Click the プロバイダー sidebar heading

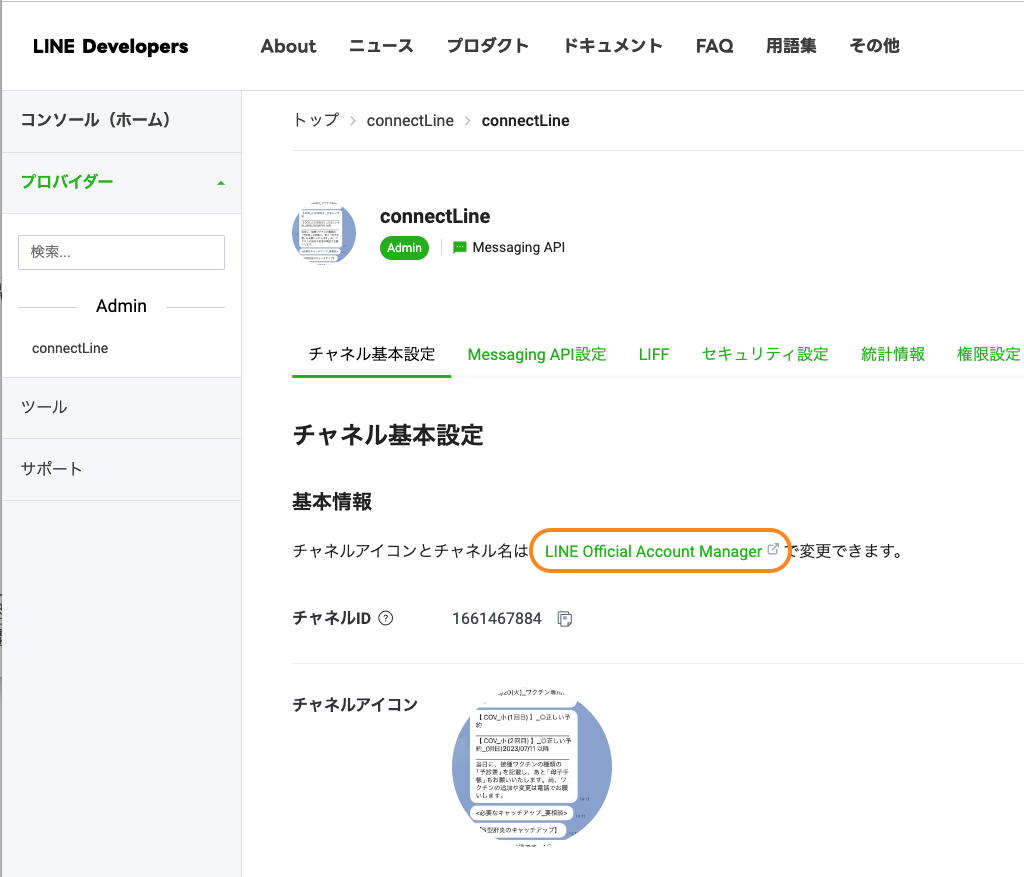[67, 182]
